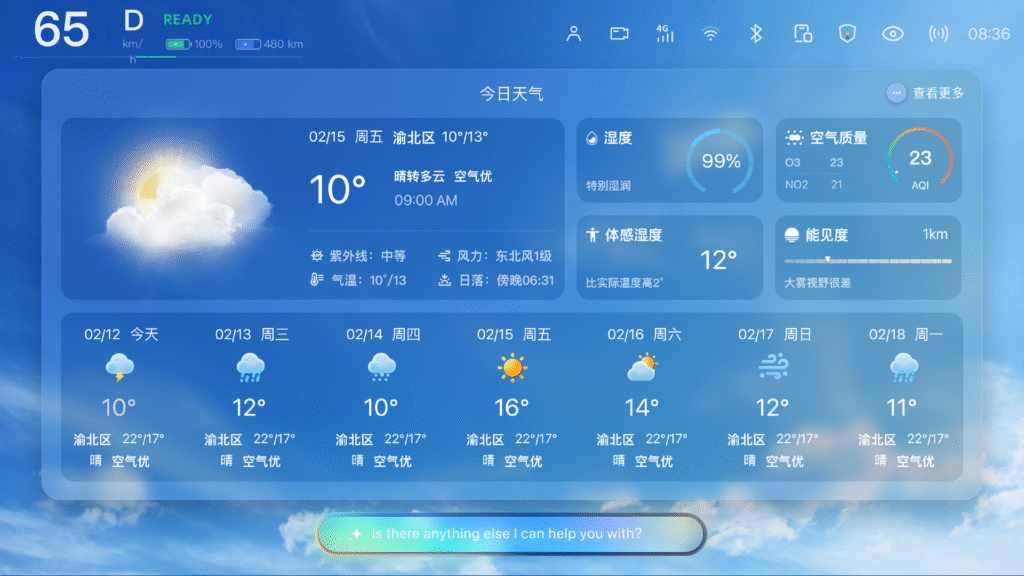Toggle the eye monitoring icon
1024x576 pixels.
pos(893,33)
